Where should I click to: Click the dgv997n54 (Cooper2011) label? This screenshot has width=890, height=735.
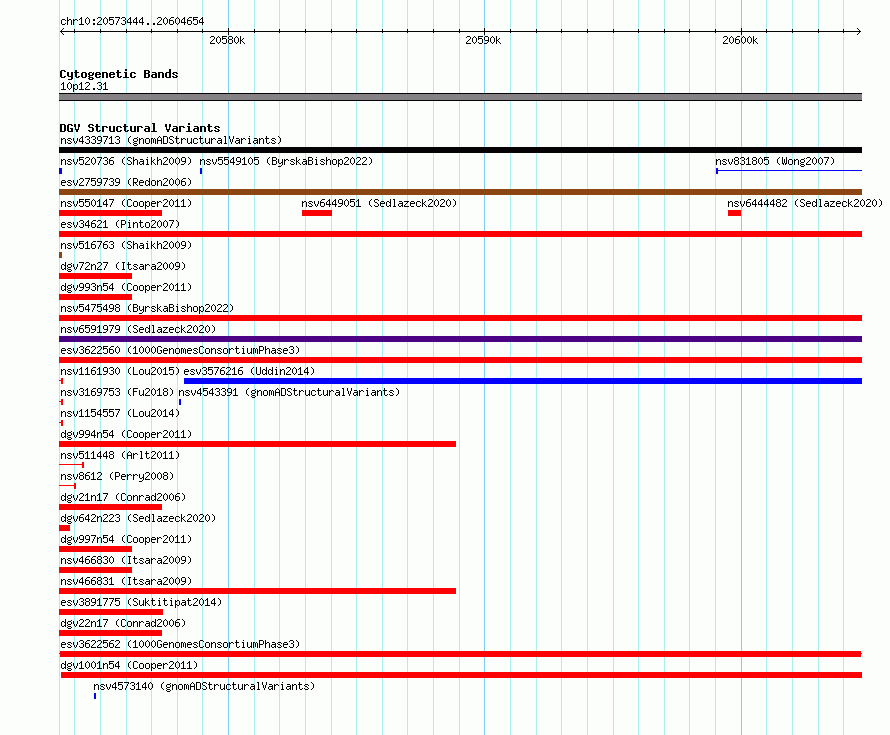pos(126,539)
